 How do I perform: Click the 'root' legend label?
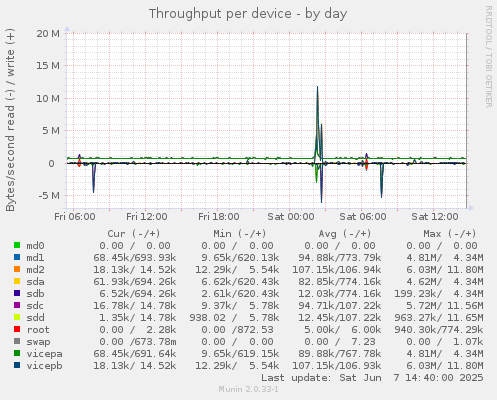pos(38,330)
